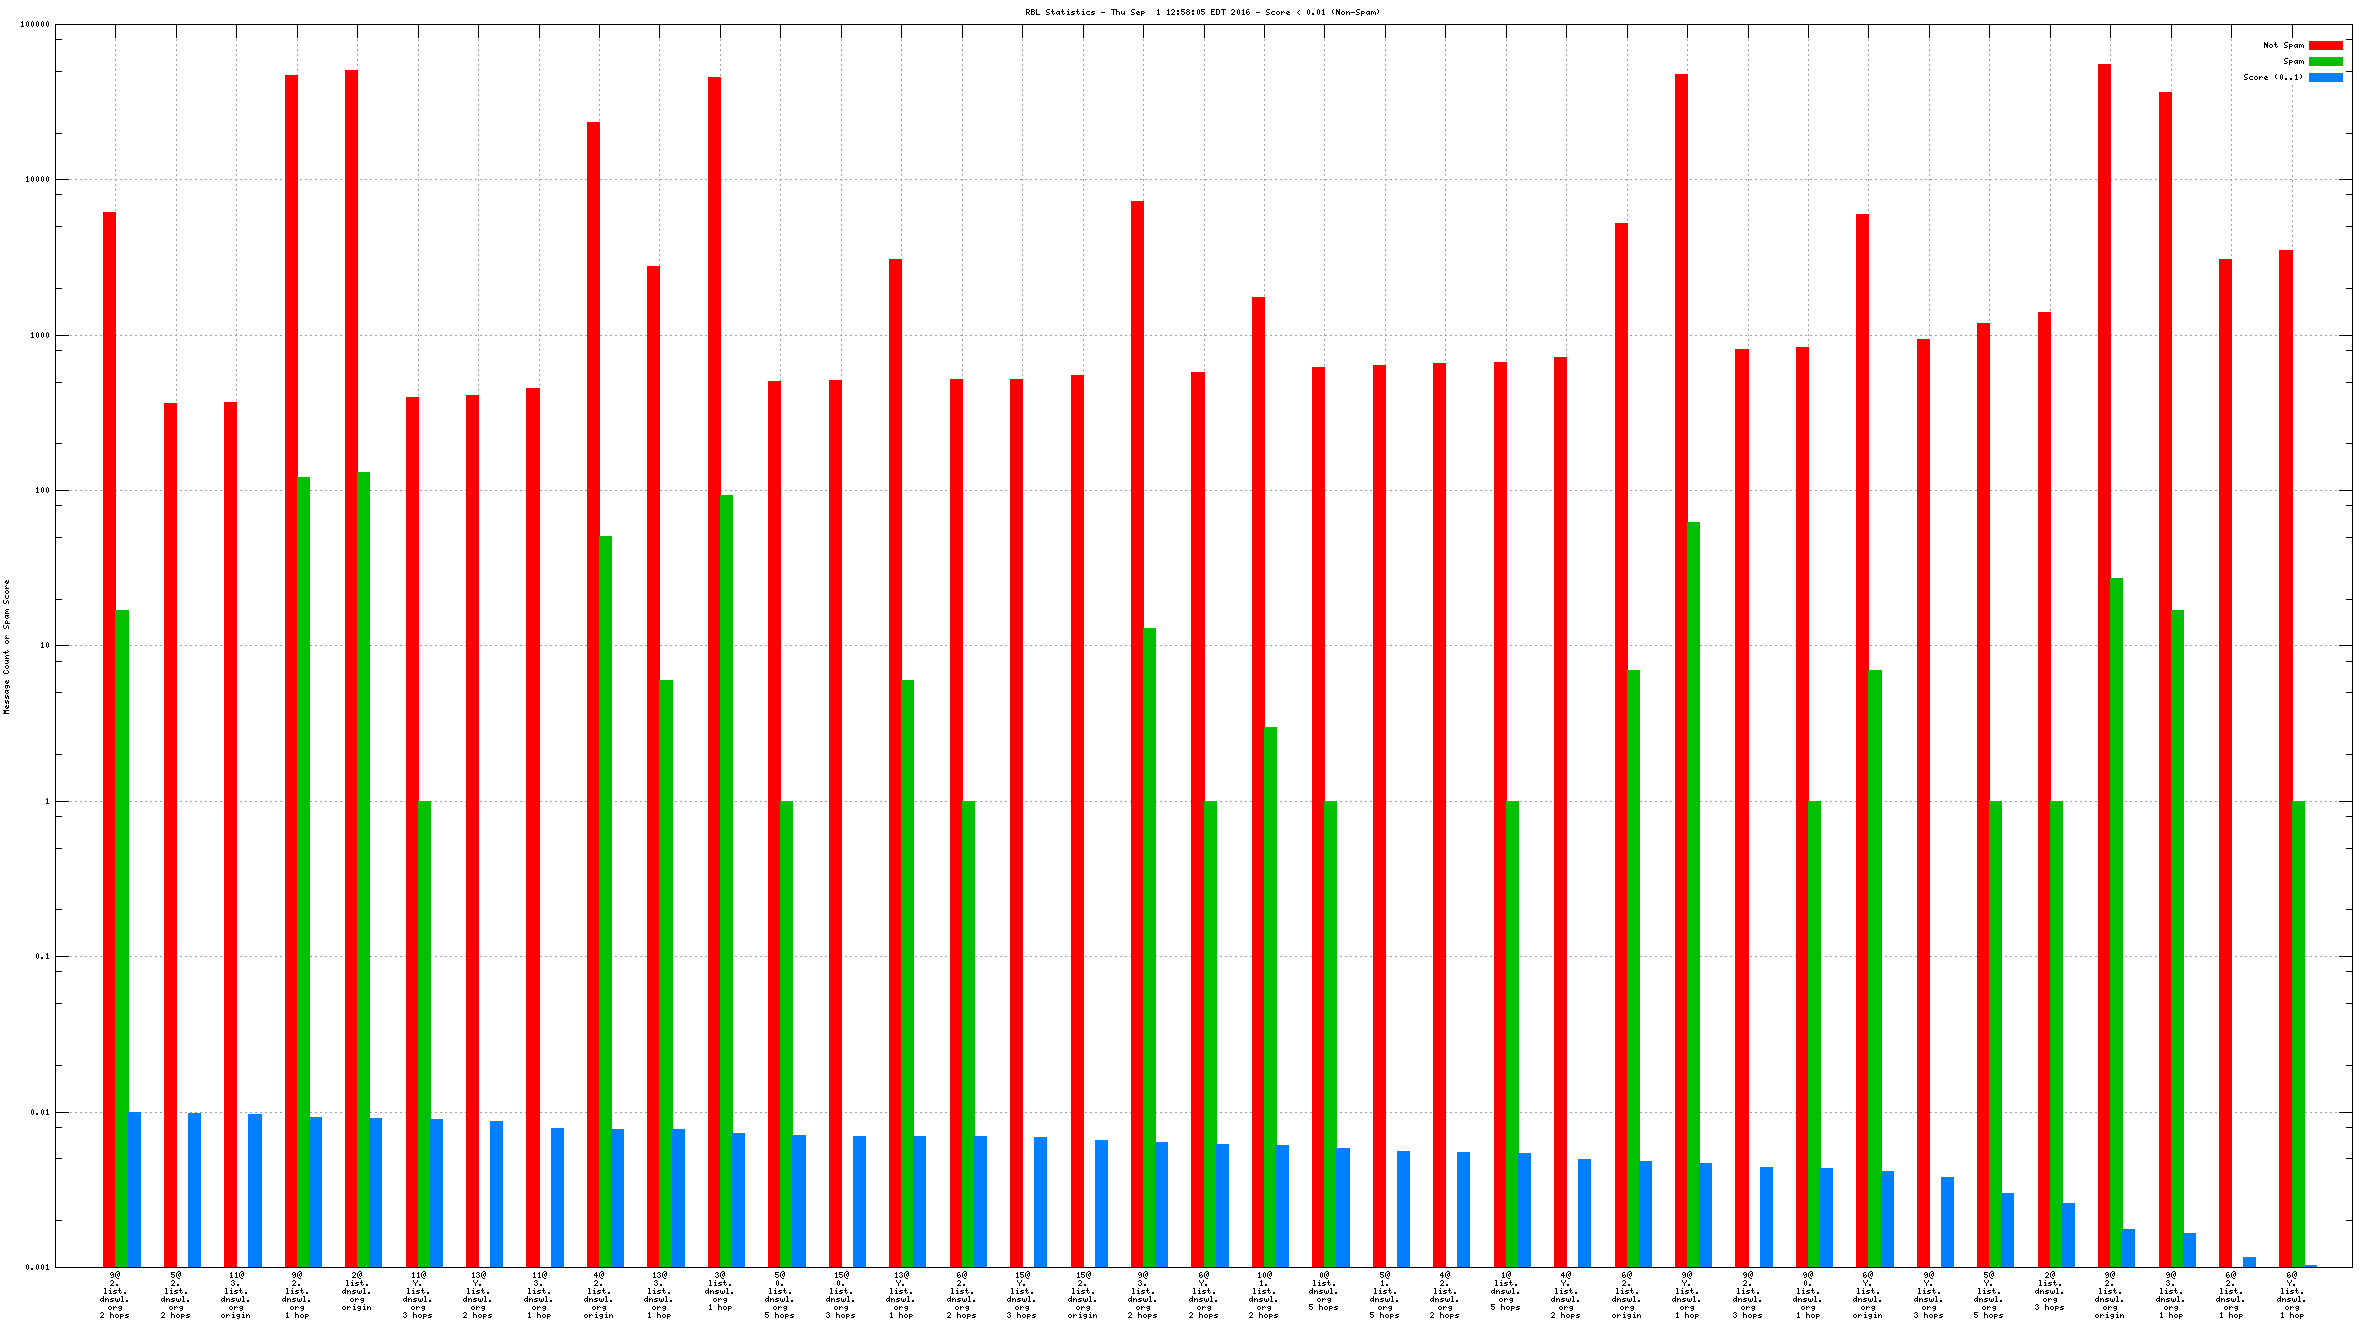
Task: Click the red Not Spam legend swatch
Action: click(2325, 45)
